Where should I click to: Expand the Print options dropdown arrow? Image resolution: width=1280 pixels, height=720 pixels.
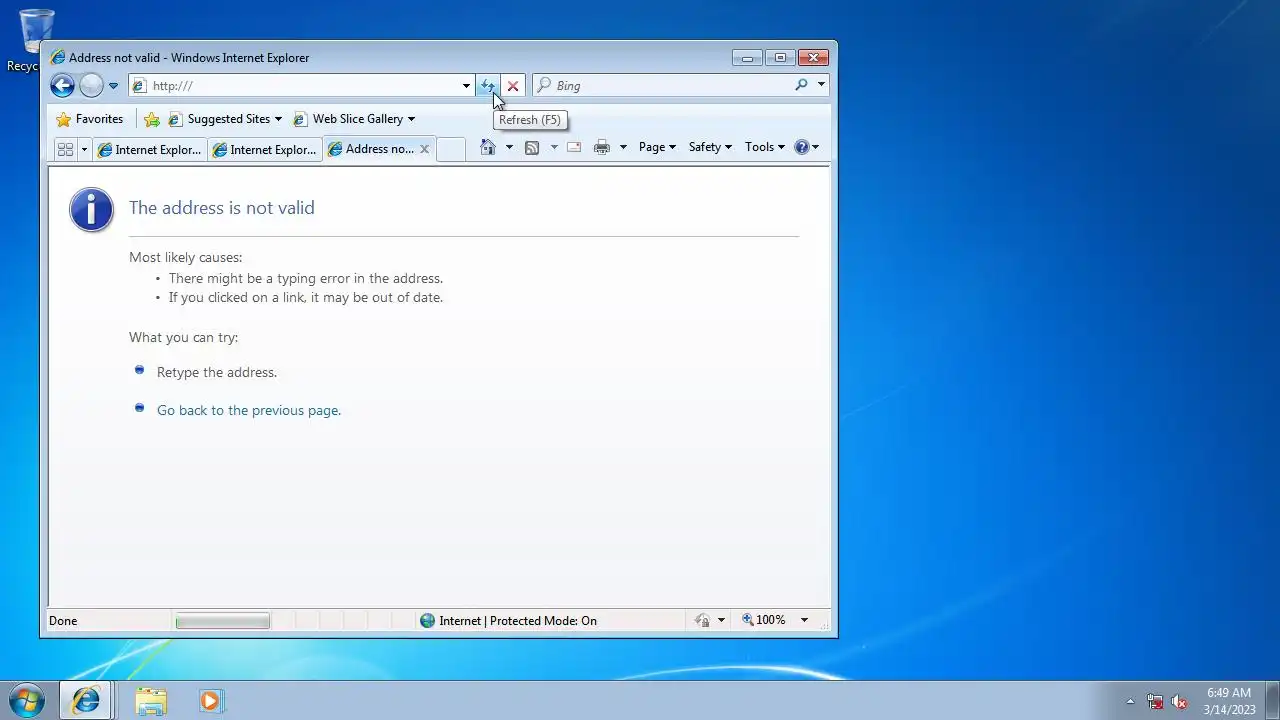click(623, 147)
